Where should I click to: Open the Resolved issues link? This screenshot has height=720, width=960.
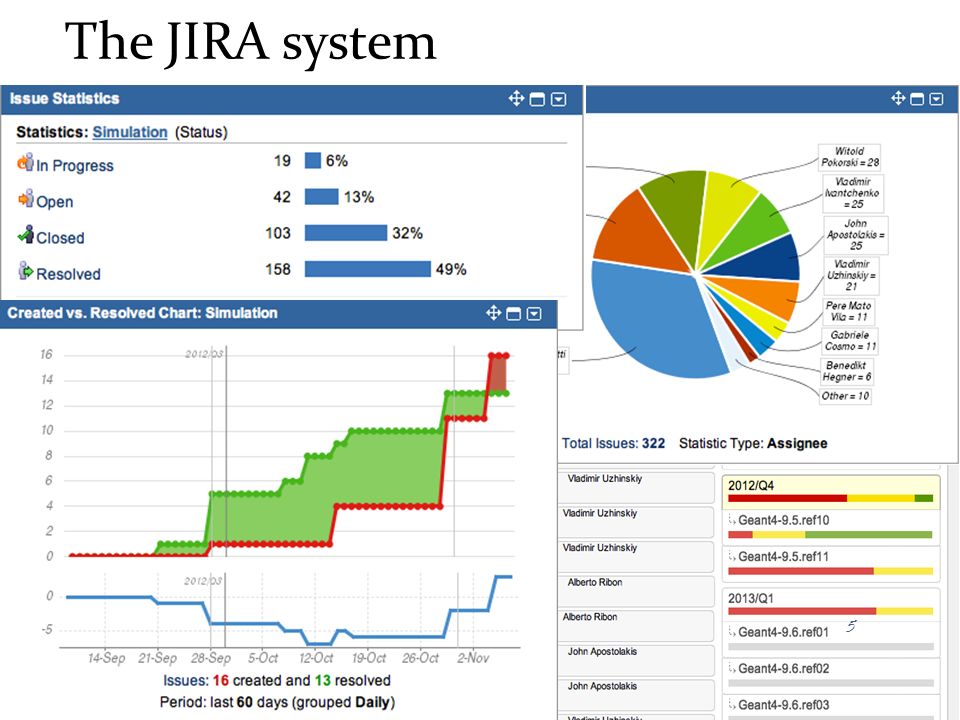coord(68,274)
